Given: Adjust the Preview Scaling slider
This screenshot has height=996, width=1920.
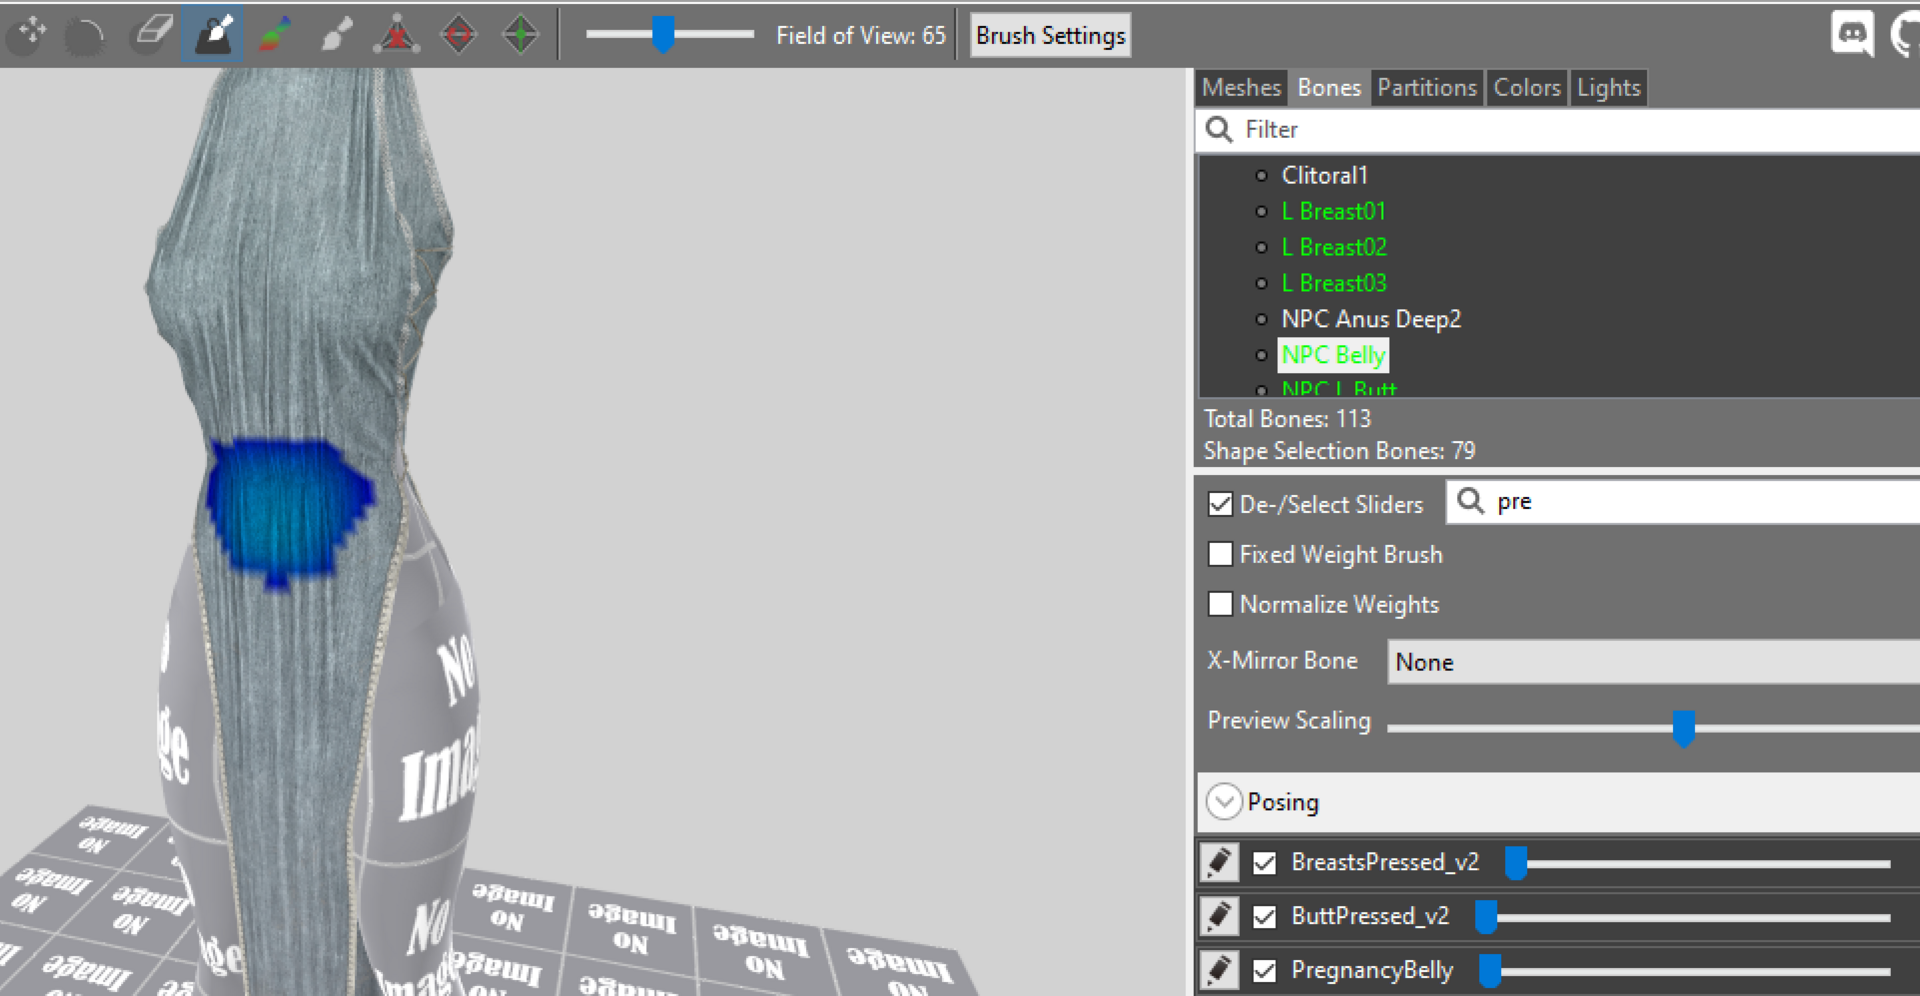Looking at the screenshot, I should (1684, 728).
